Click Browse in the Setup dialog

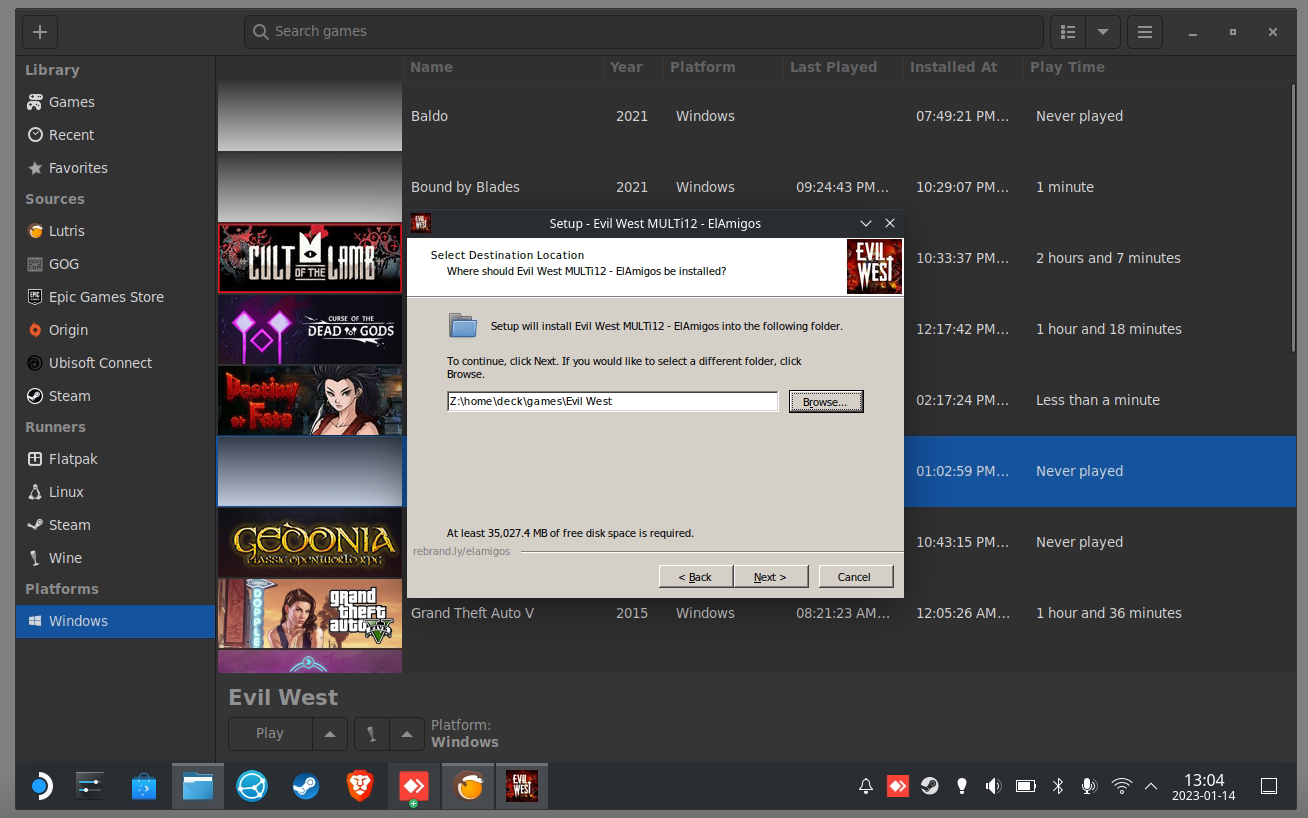point(825,402)
